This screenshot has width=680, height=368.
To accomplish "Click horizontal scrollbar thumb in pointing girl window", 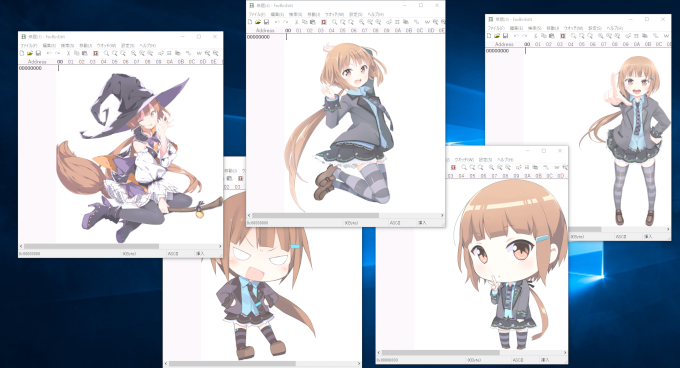I will (x=585, y=229).
